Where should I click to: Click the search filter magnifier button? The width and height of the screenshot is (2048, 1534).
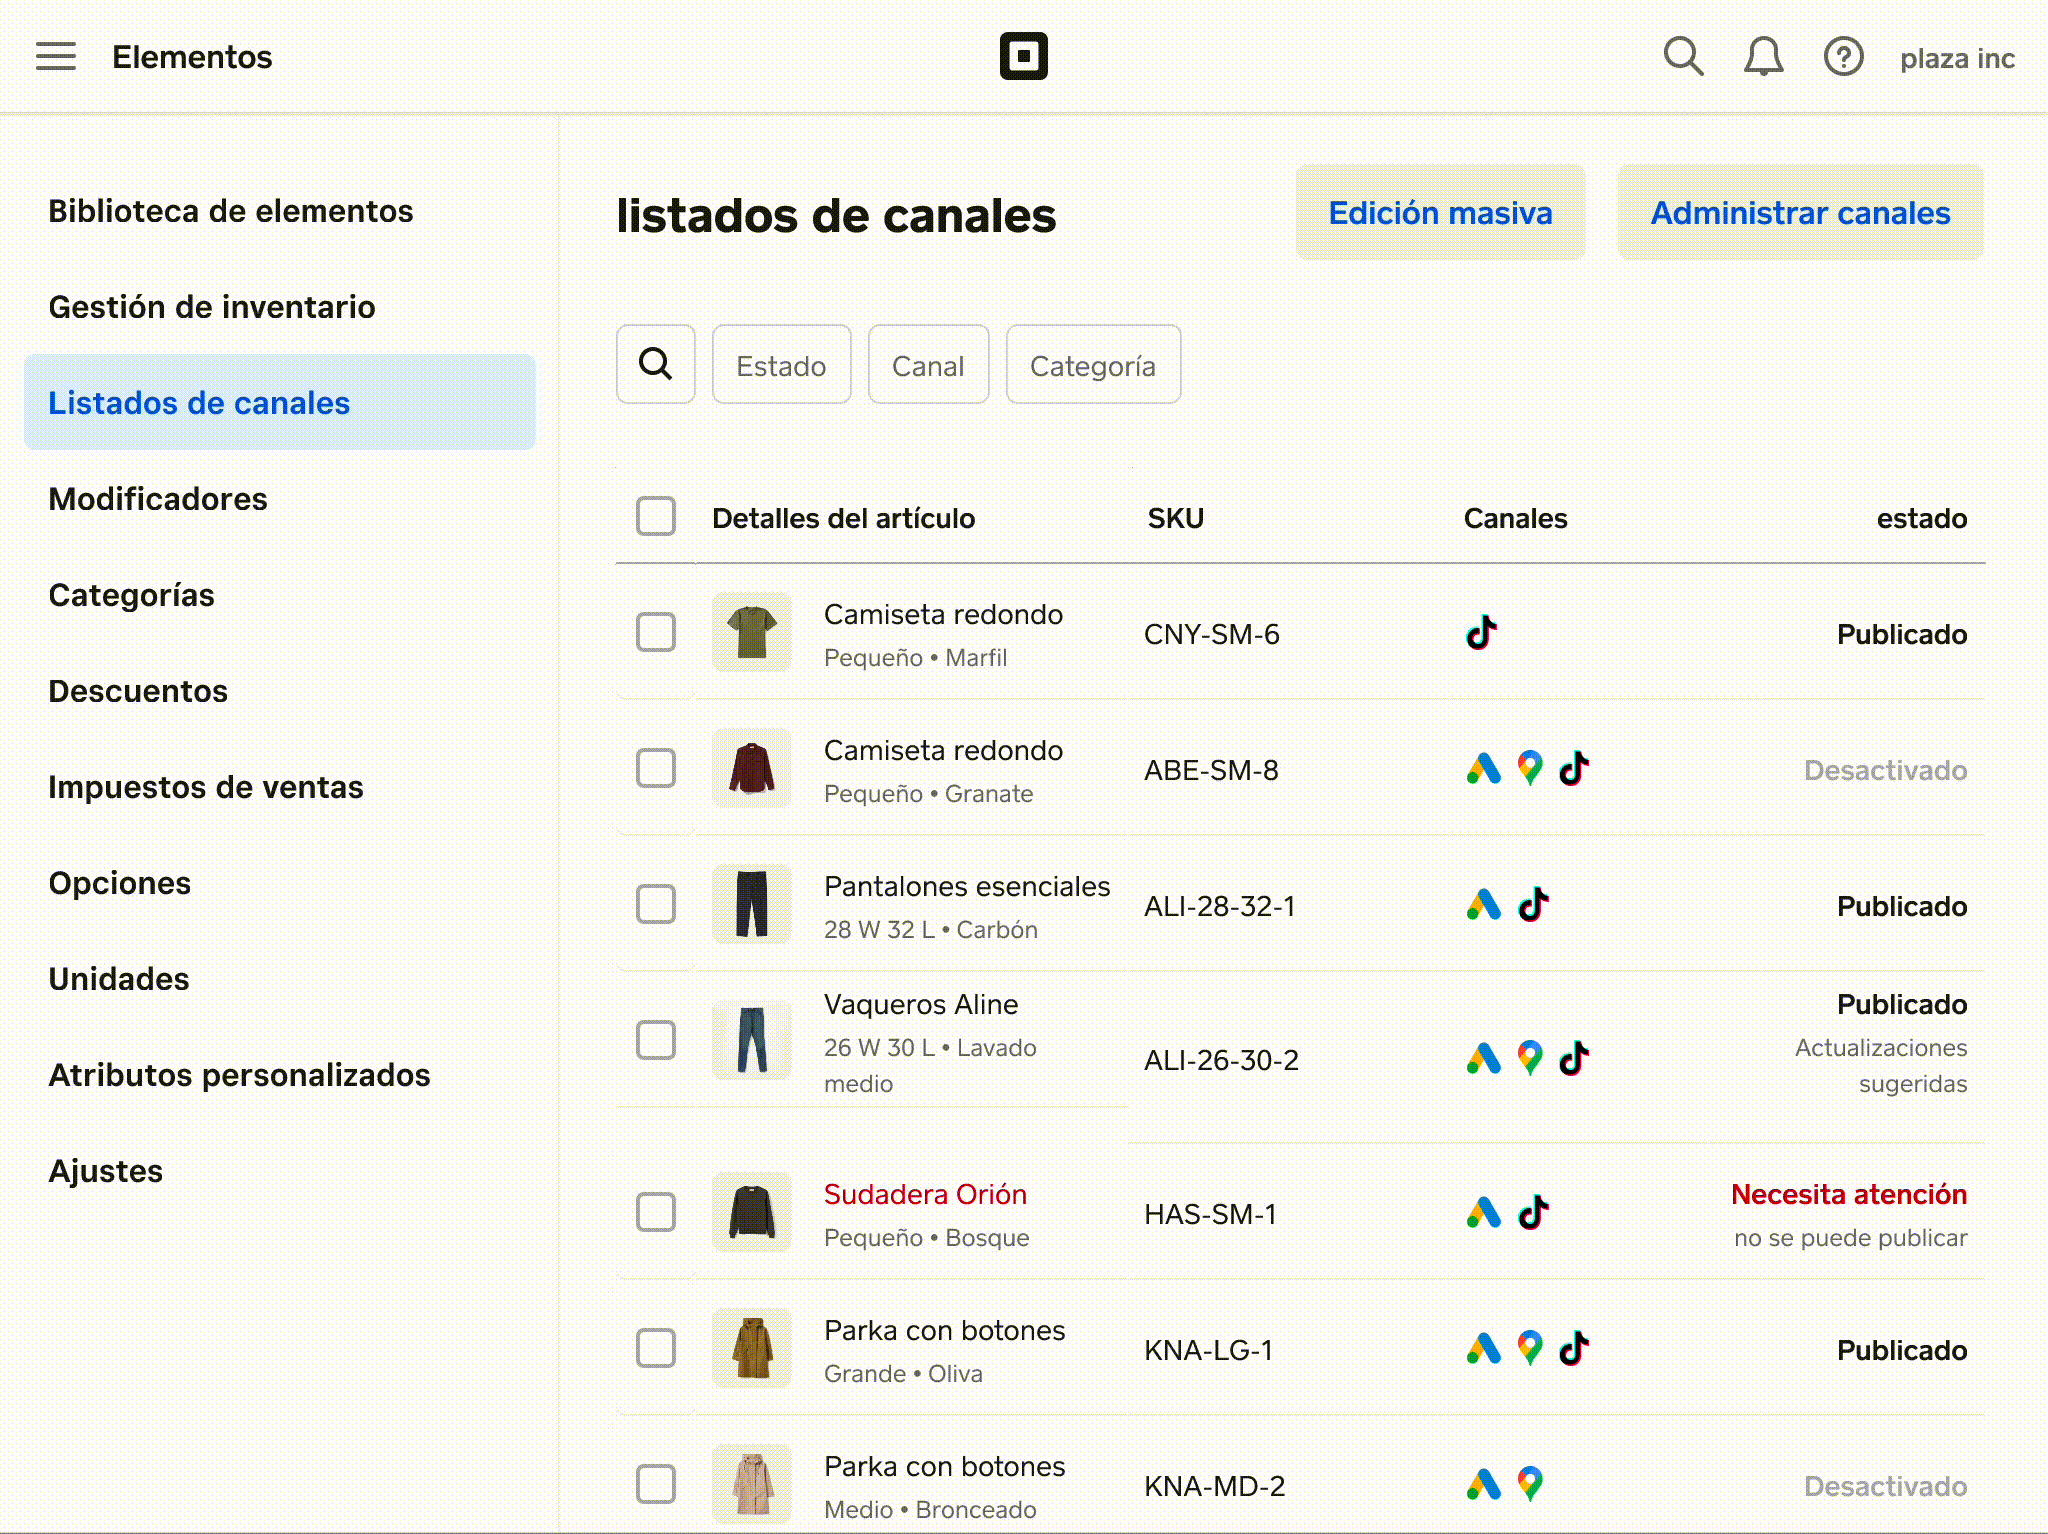[x=656, y=364]
